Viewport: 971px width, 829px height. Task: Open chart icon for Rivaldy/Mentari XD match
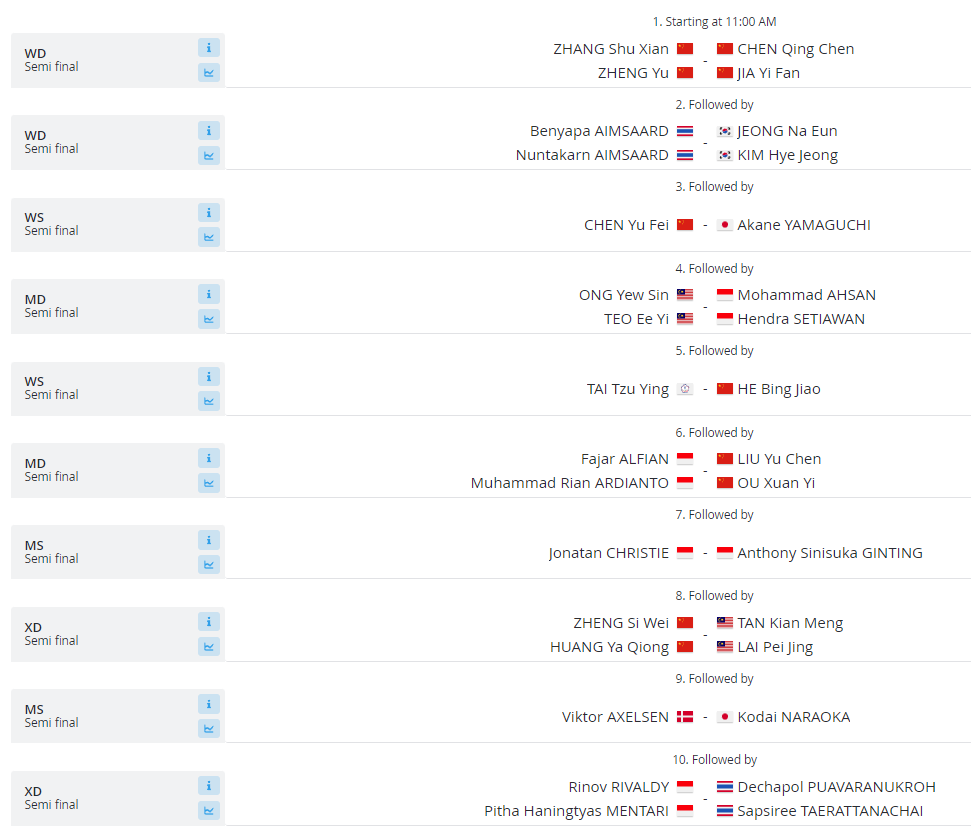tap(208, 811)
